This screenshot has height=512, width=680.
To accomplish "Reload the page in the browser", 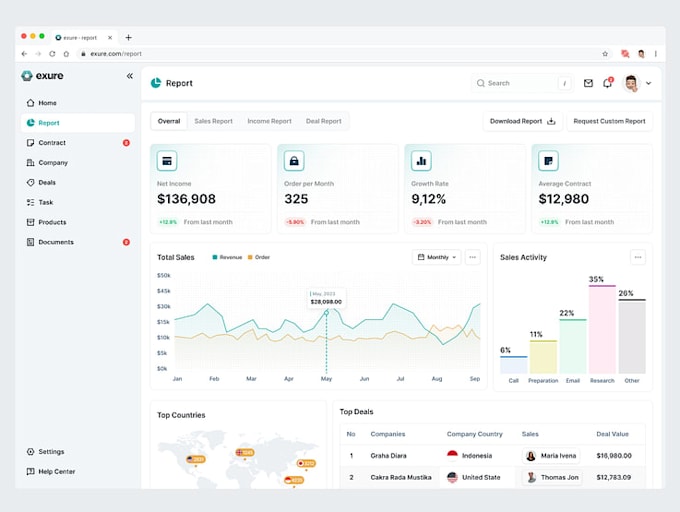I will (x=52, y=54).
